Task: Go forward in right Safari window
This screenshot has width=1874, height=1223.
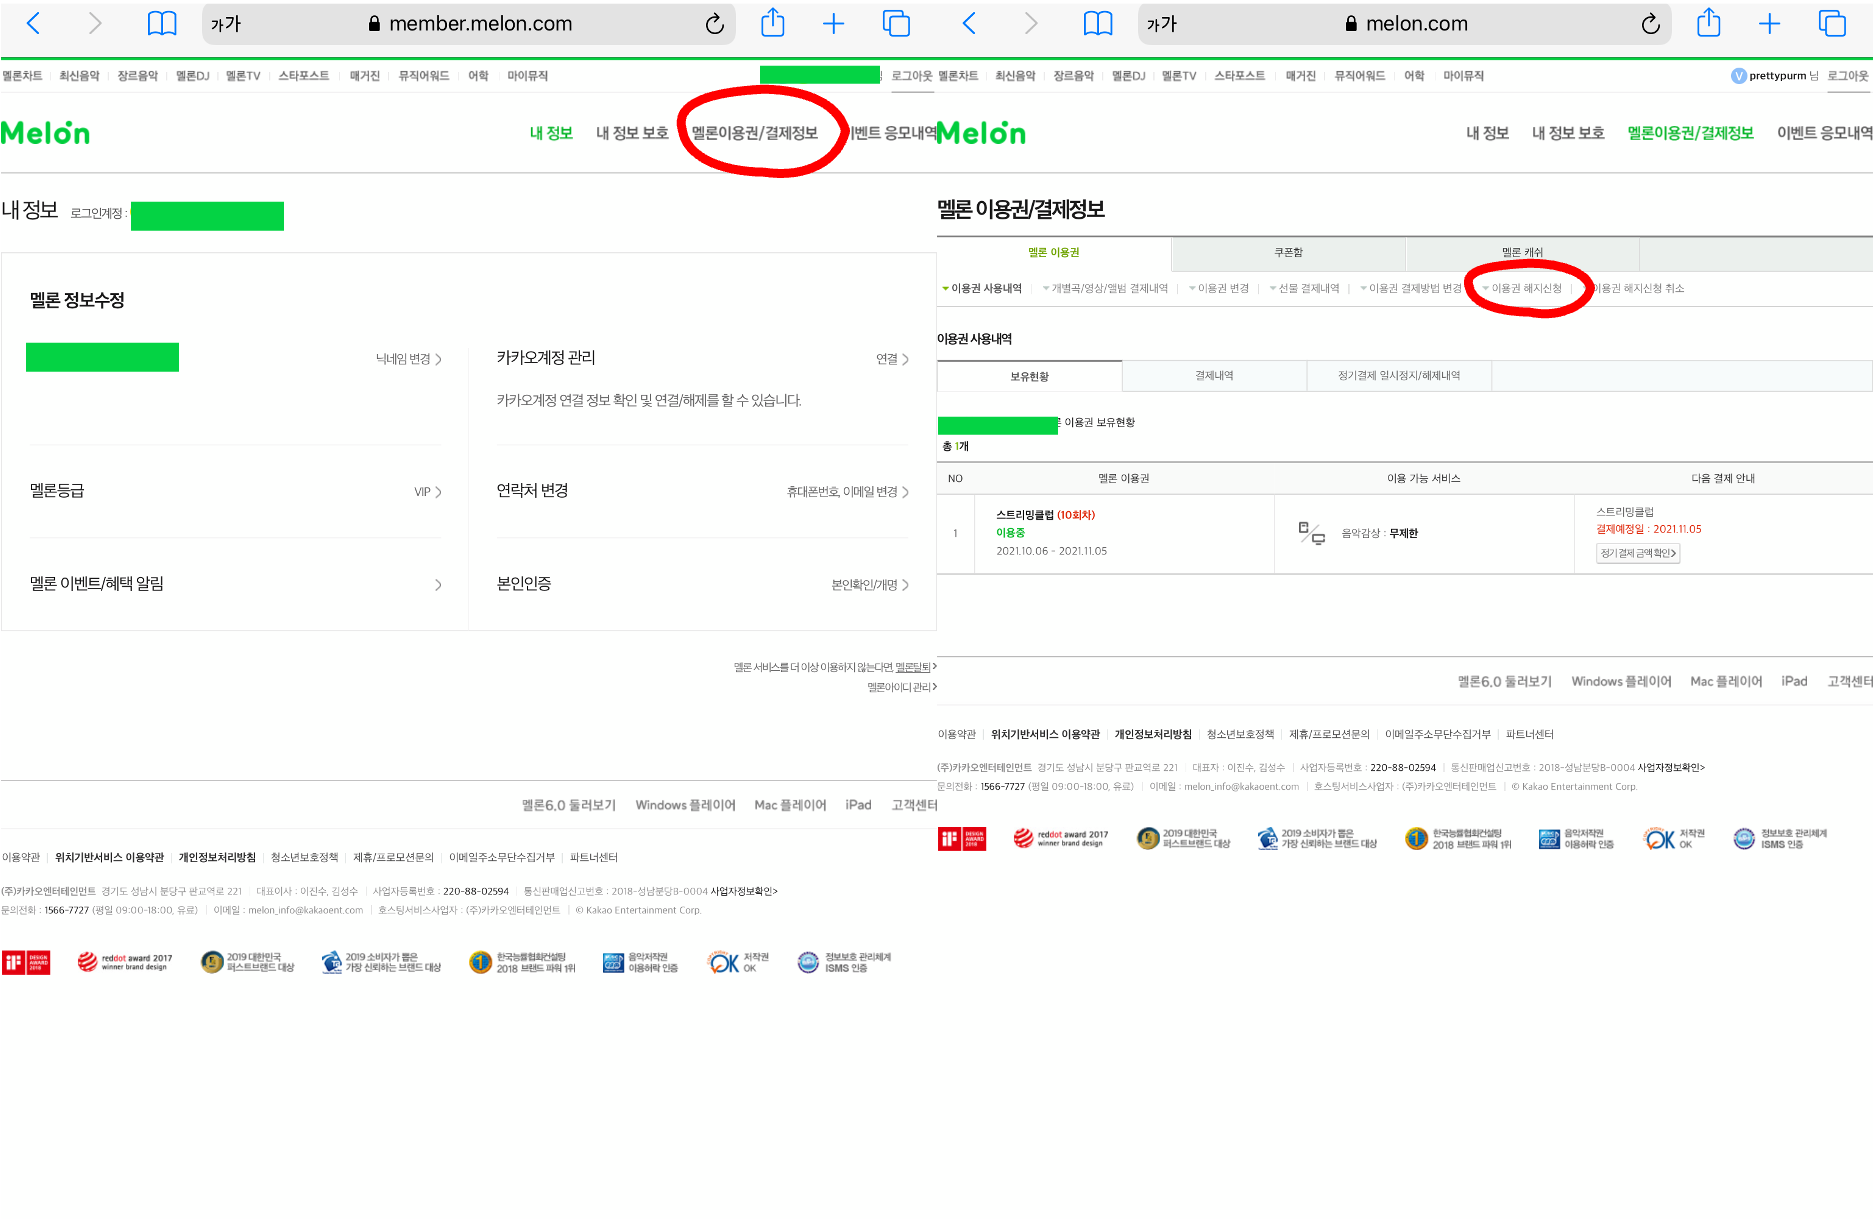Action: click(1031, 24)
